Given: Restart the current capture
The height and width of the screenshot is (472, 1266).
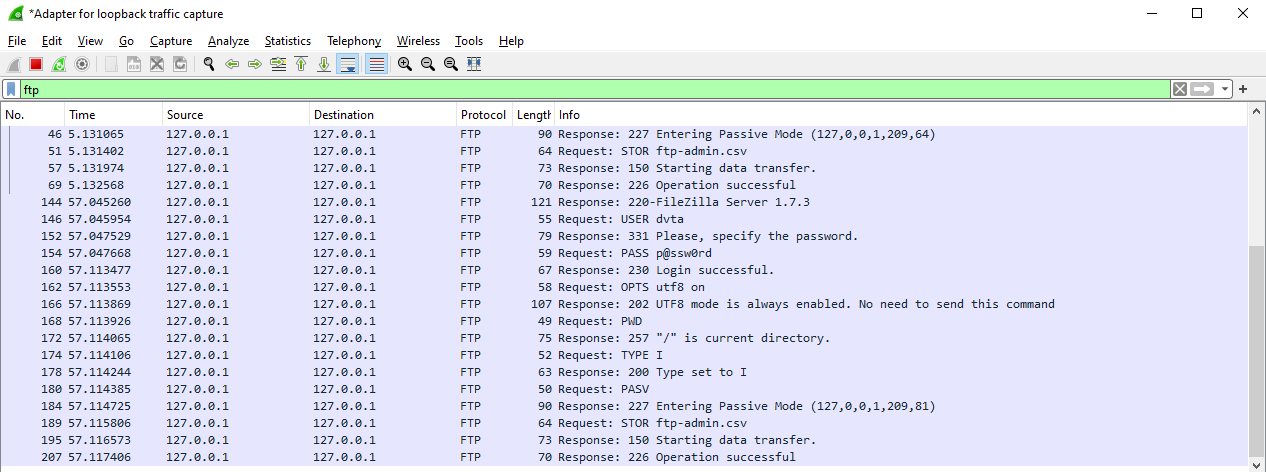Looking at the screenshot, I should pyautogui.click(x=59, y=64).
